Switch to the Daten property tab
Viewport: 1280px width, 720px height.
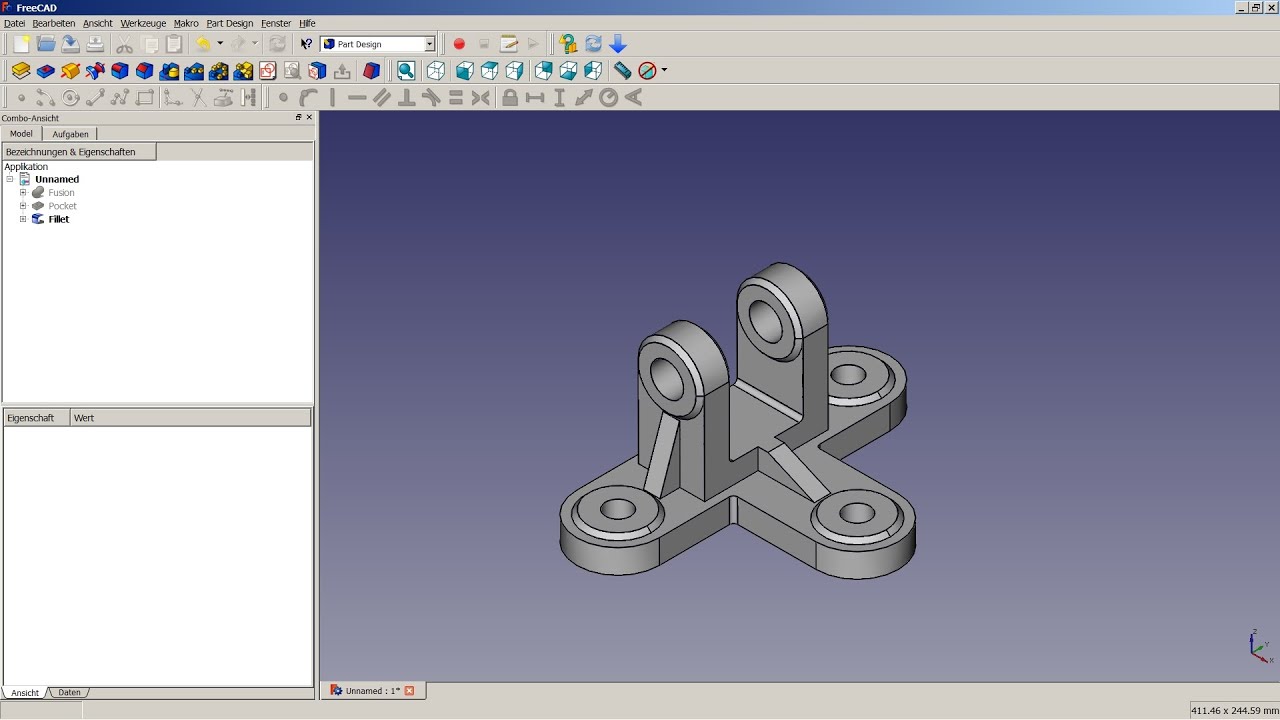coord(69,693)
